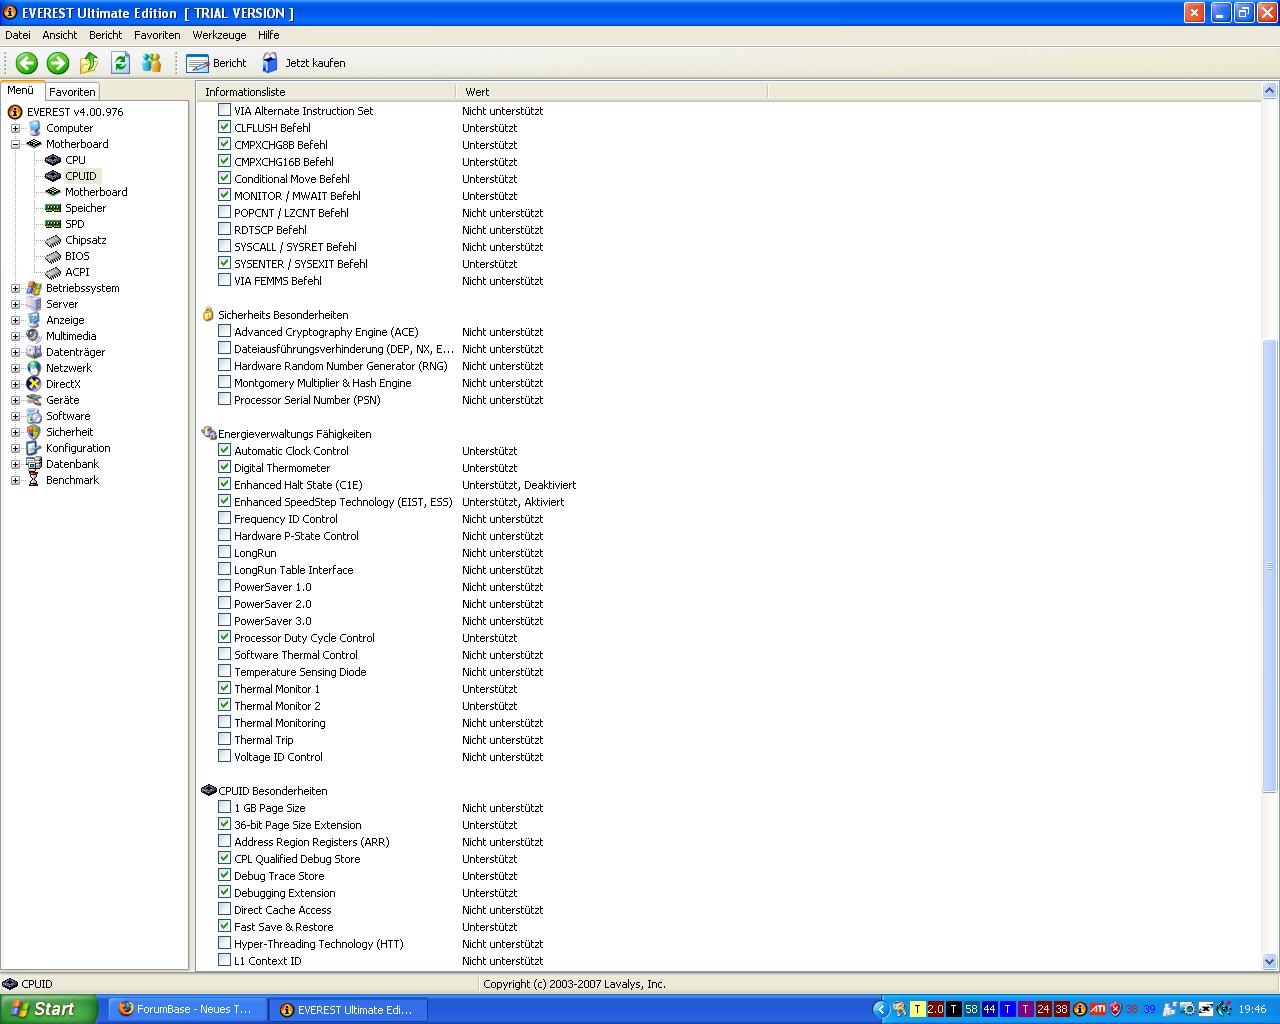
Task: Expand the Datenträger tree node
Action: (15, 352)
